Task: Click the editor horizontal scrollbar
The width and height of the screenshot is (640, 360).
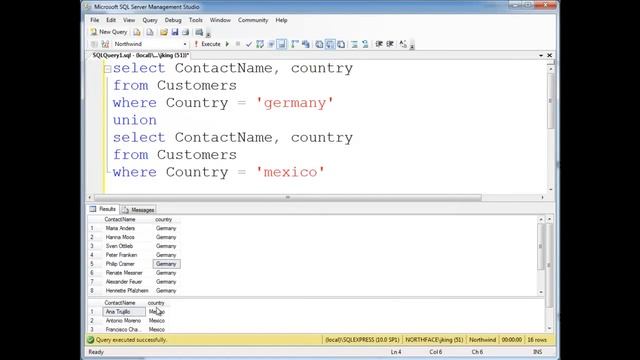Action: pos(287,197)
